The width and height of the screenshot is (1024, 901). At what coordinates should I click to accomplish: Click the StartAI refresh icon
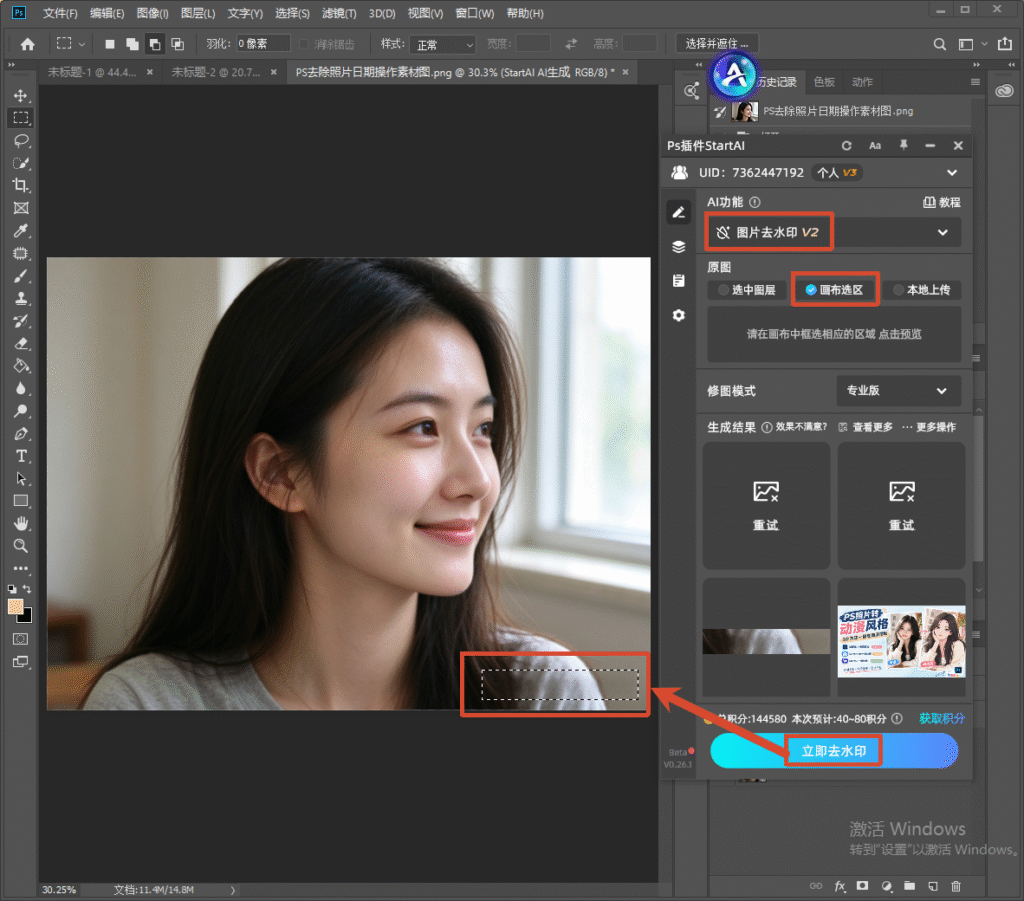pos(846,146)
